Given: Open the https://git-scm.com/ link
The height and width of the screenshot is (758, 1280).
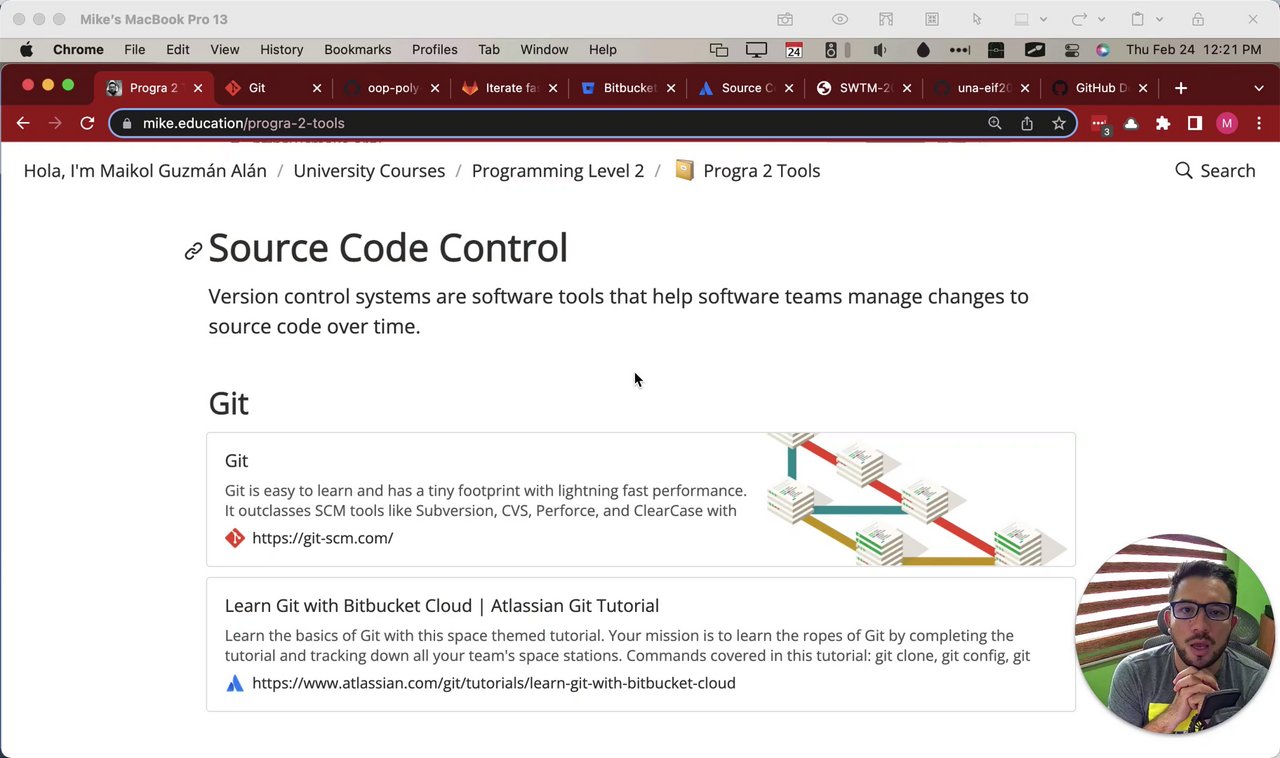Looking at the screenshot, I should [x=322, y=538].
